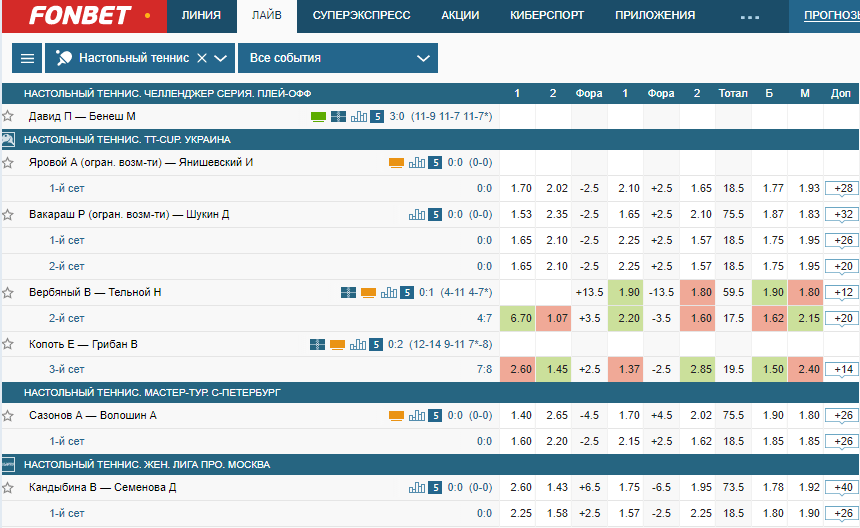Remove the Настольный теннис filter with X

202,58
